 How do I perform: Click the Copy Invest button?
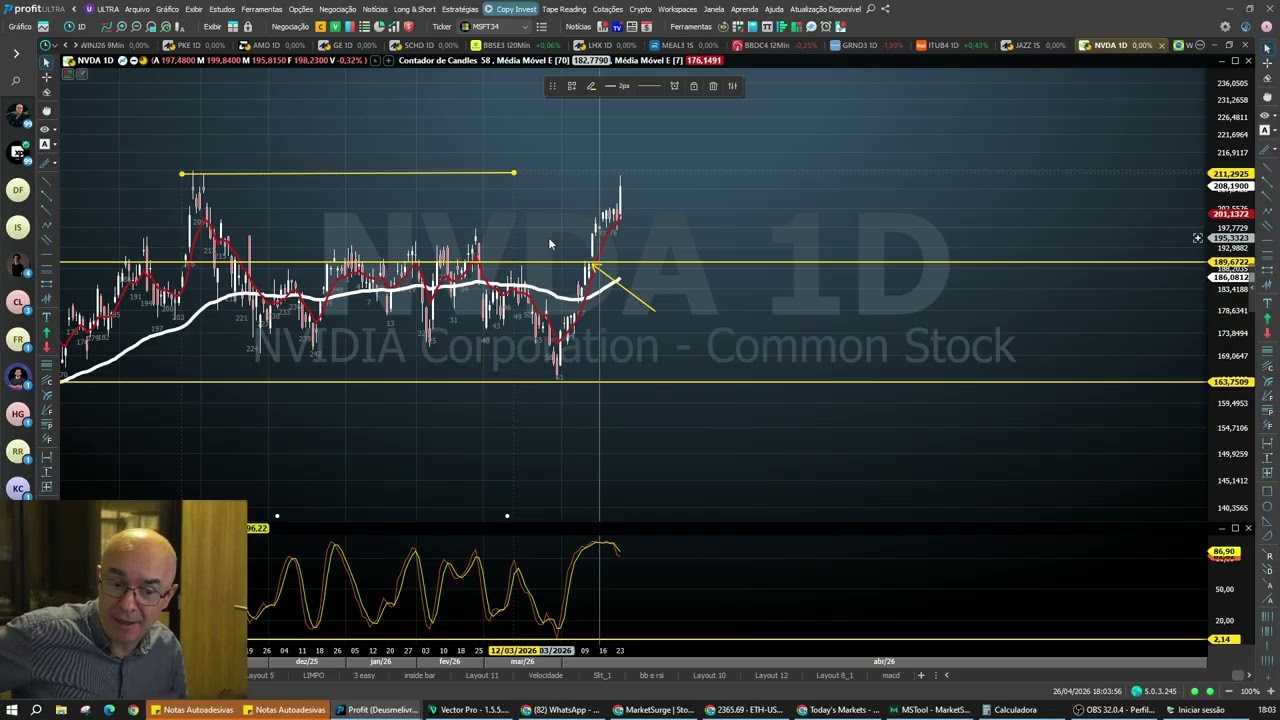511,9
